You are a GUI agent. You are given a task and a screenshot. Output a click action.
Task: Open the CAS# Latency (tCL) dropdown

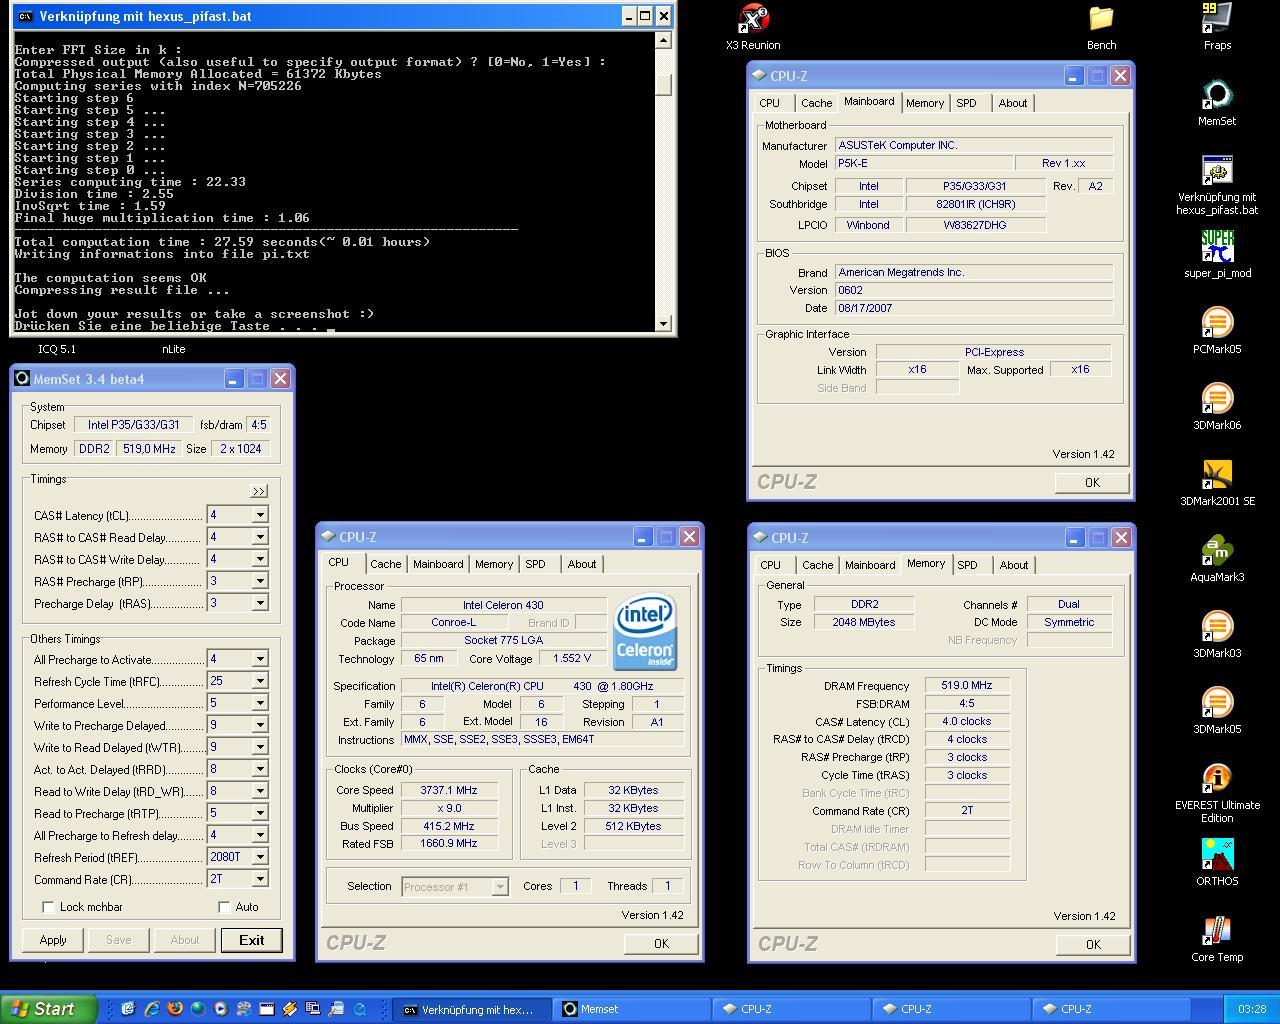tap(260, 515)
